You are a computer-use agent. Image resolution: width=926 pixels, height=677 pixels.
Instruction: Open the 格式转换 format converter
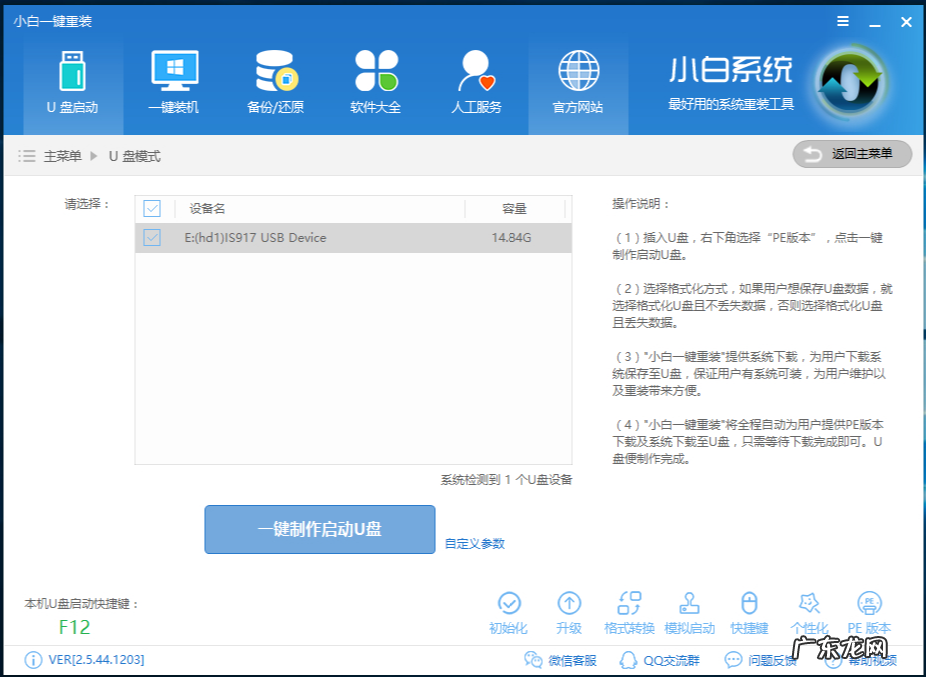[x=629, y=611]
